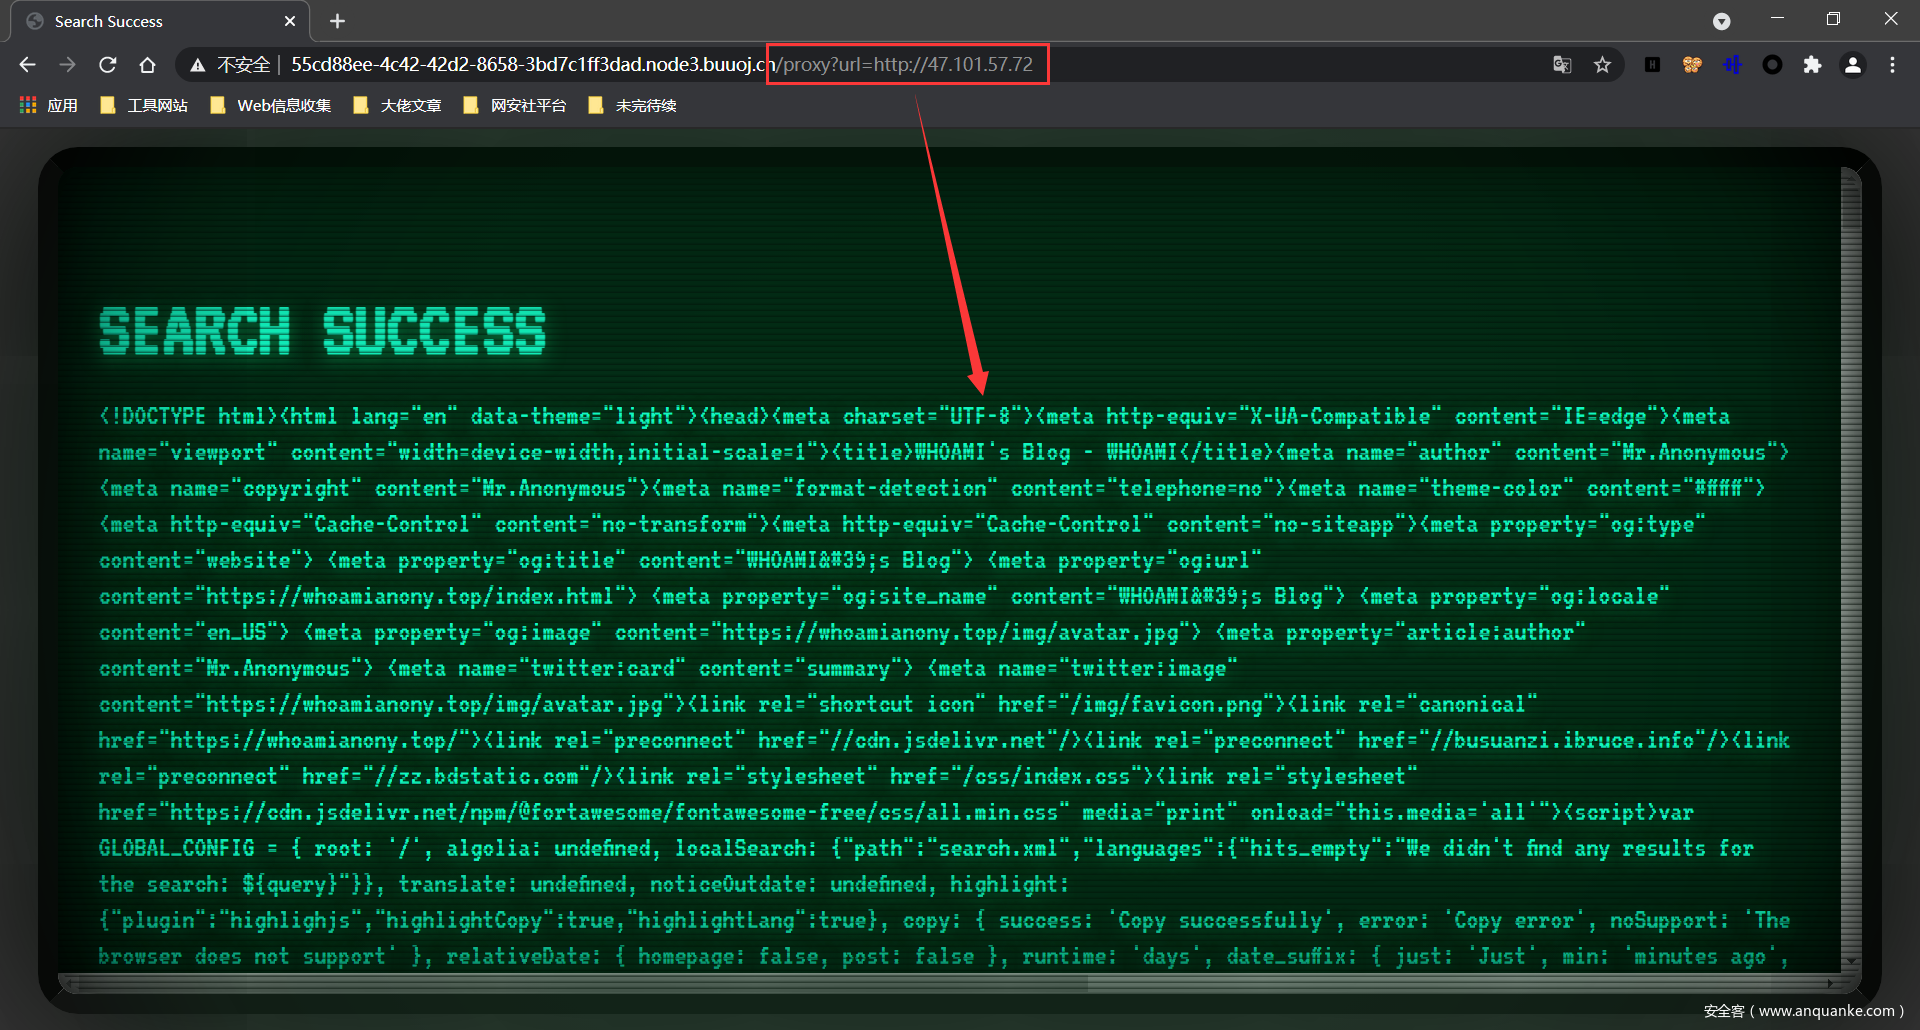Close the Search Success tab
Viewport: 1920px width, 1030px height.
point(290,21)
